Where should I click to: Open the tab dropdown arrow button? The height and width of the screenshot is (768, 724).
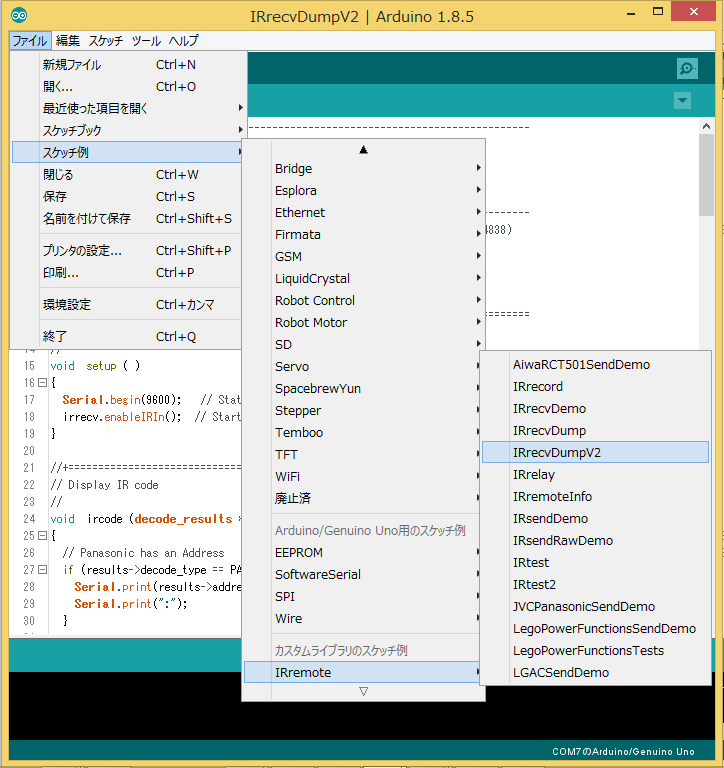tap(682, 101)
